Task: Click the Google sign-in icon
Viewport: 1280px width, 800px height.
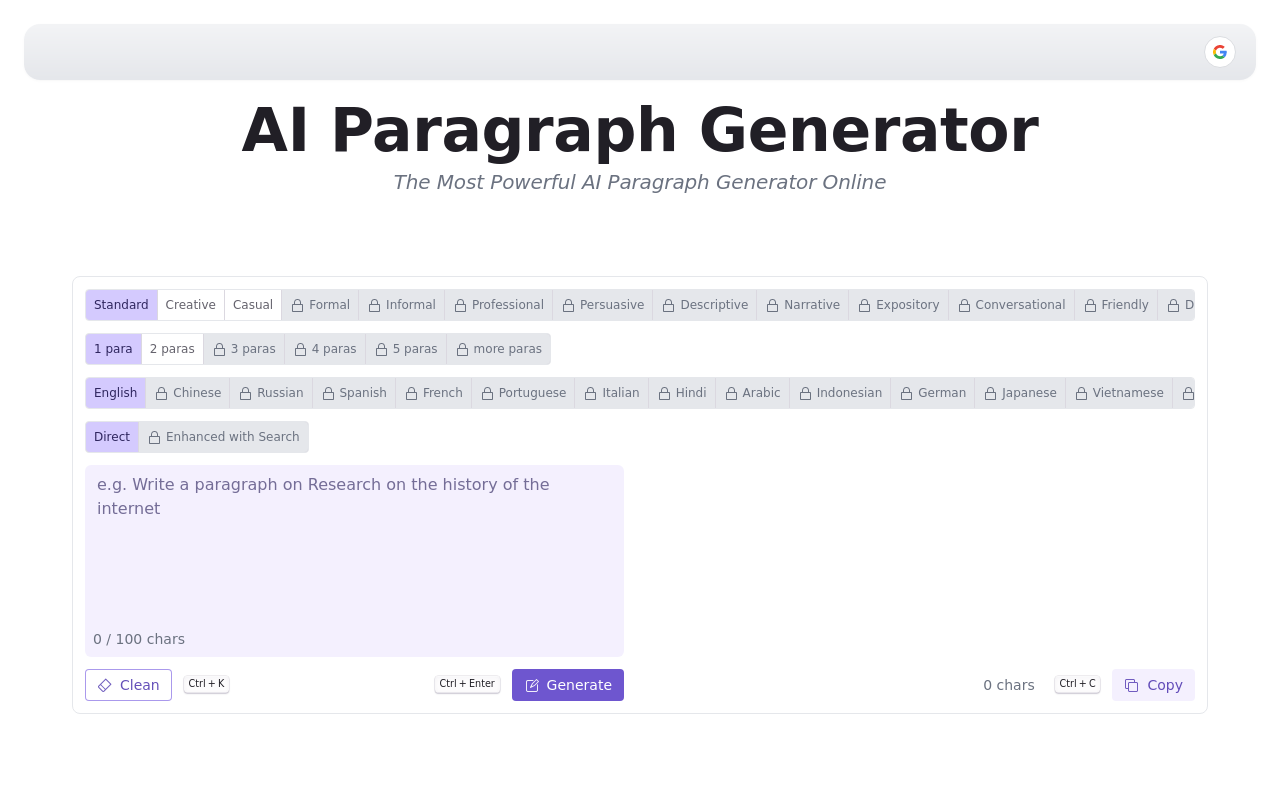Action: (1220, 52)
